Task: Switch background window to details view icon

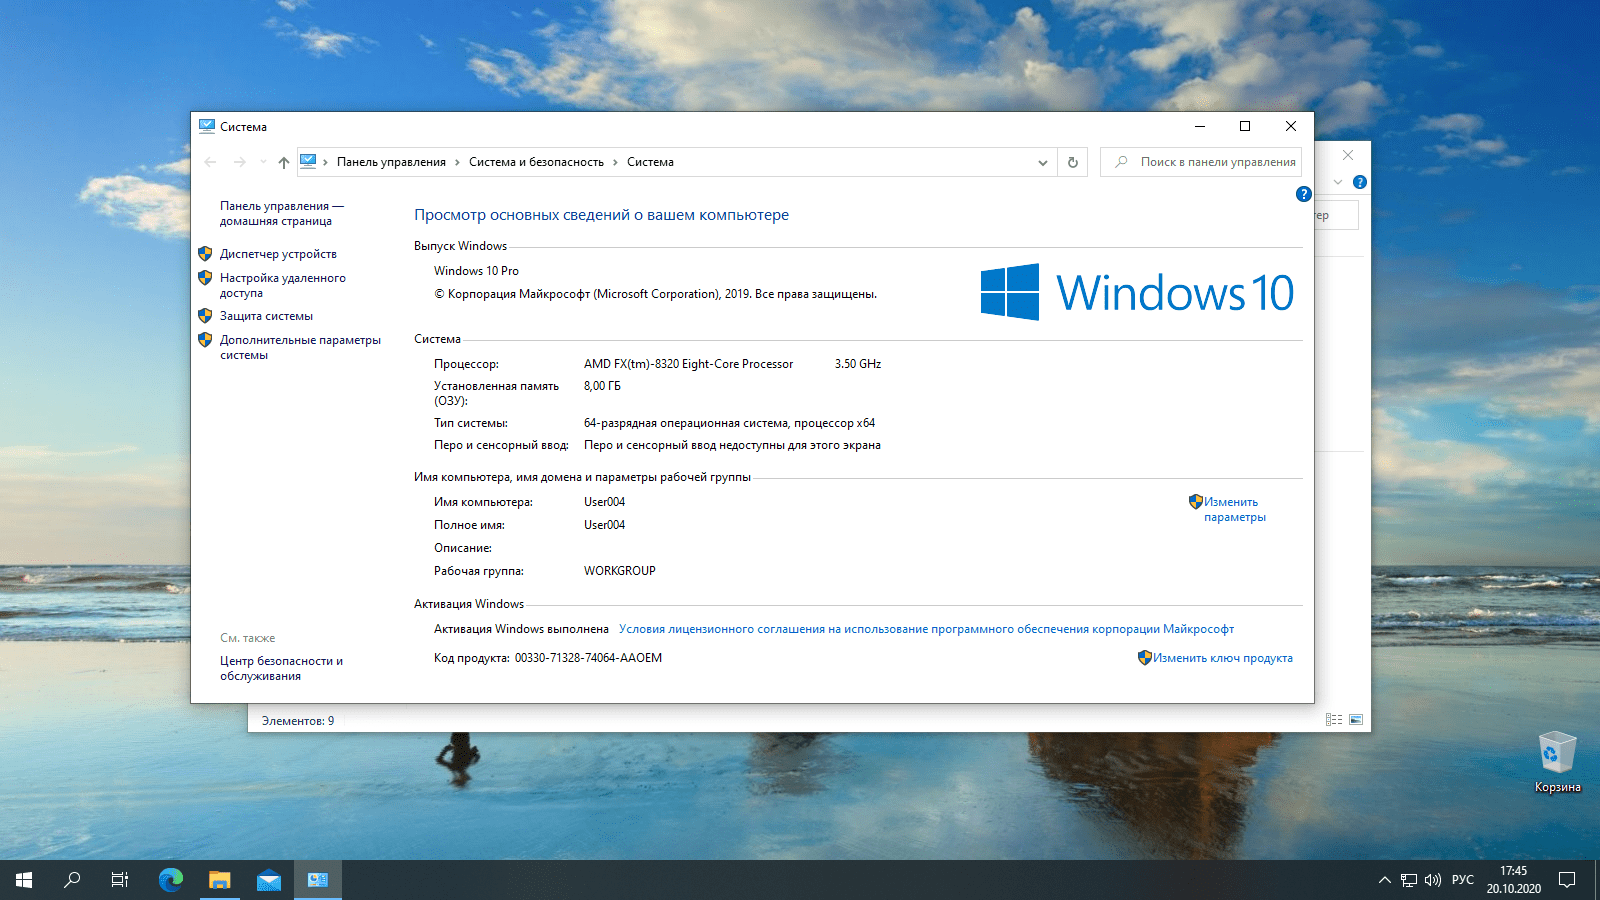Action: pyautogui.click(x=1334, y=720)
